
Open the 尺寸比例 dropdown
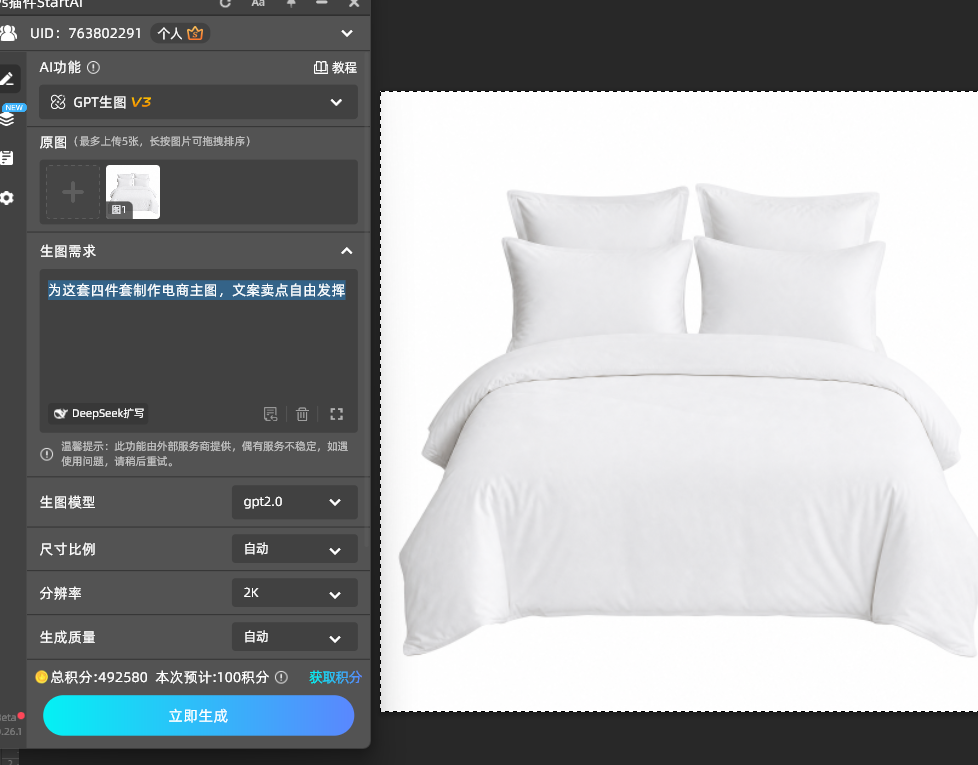pyautogui.click(x=294, y=549)
